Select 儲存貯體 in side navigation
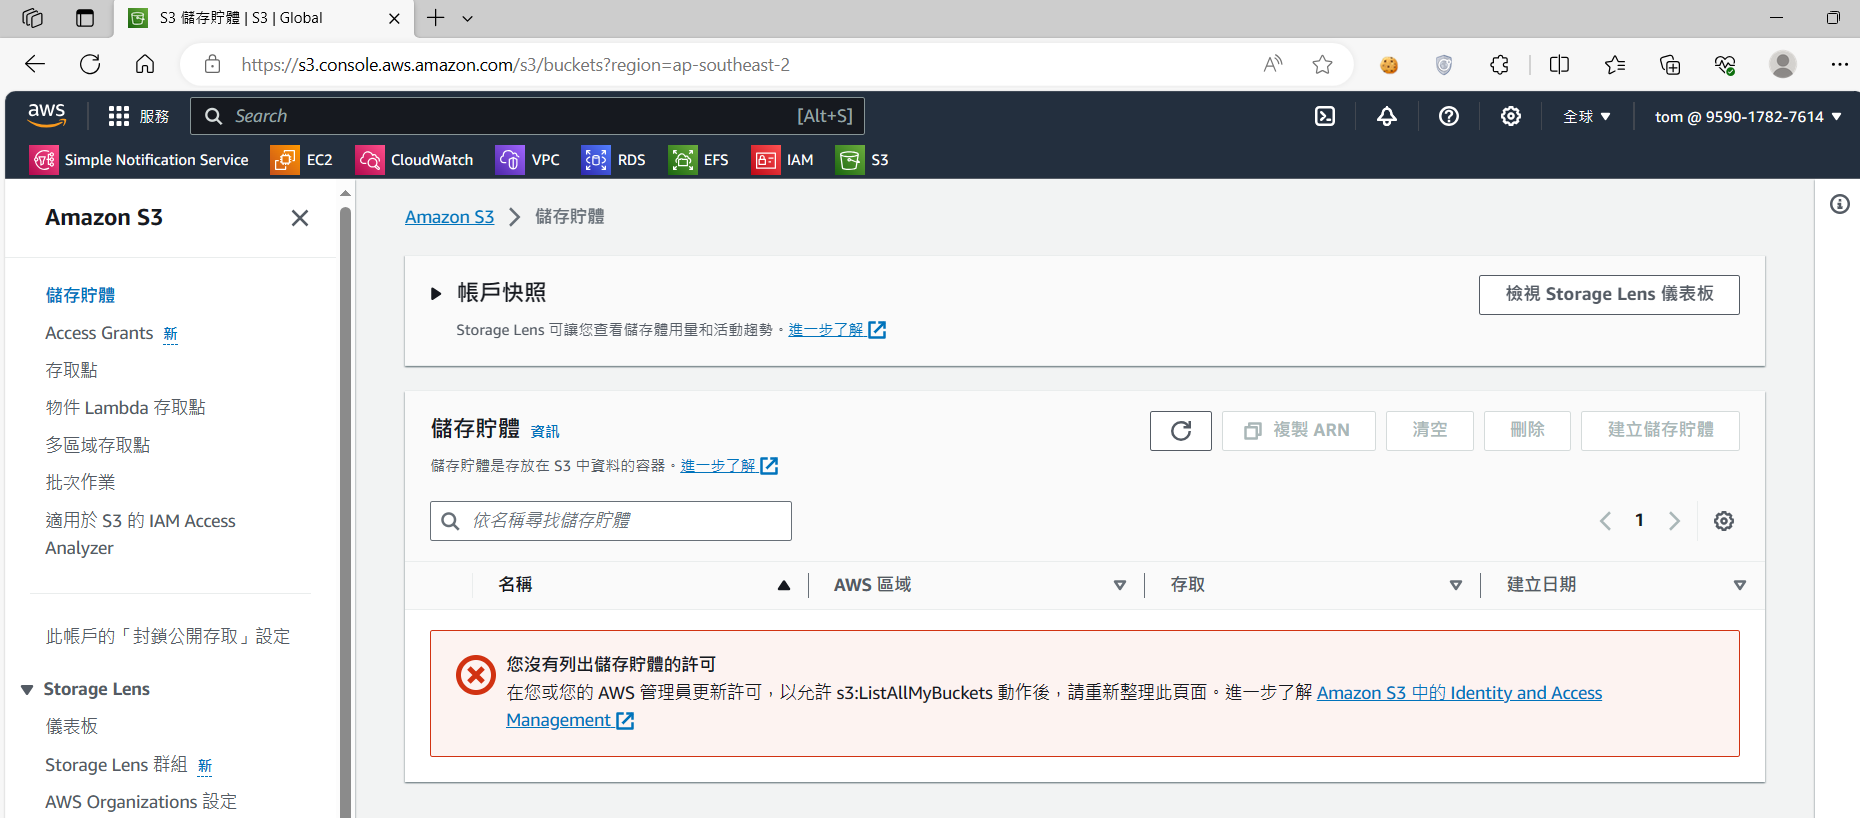Screen dimensions: 1860x818 pos(80,295)
